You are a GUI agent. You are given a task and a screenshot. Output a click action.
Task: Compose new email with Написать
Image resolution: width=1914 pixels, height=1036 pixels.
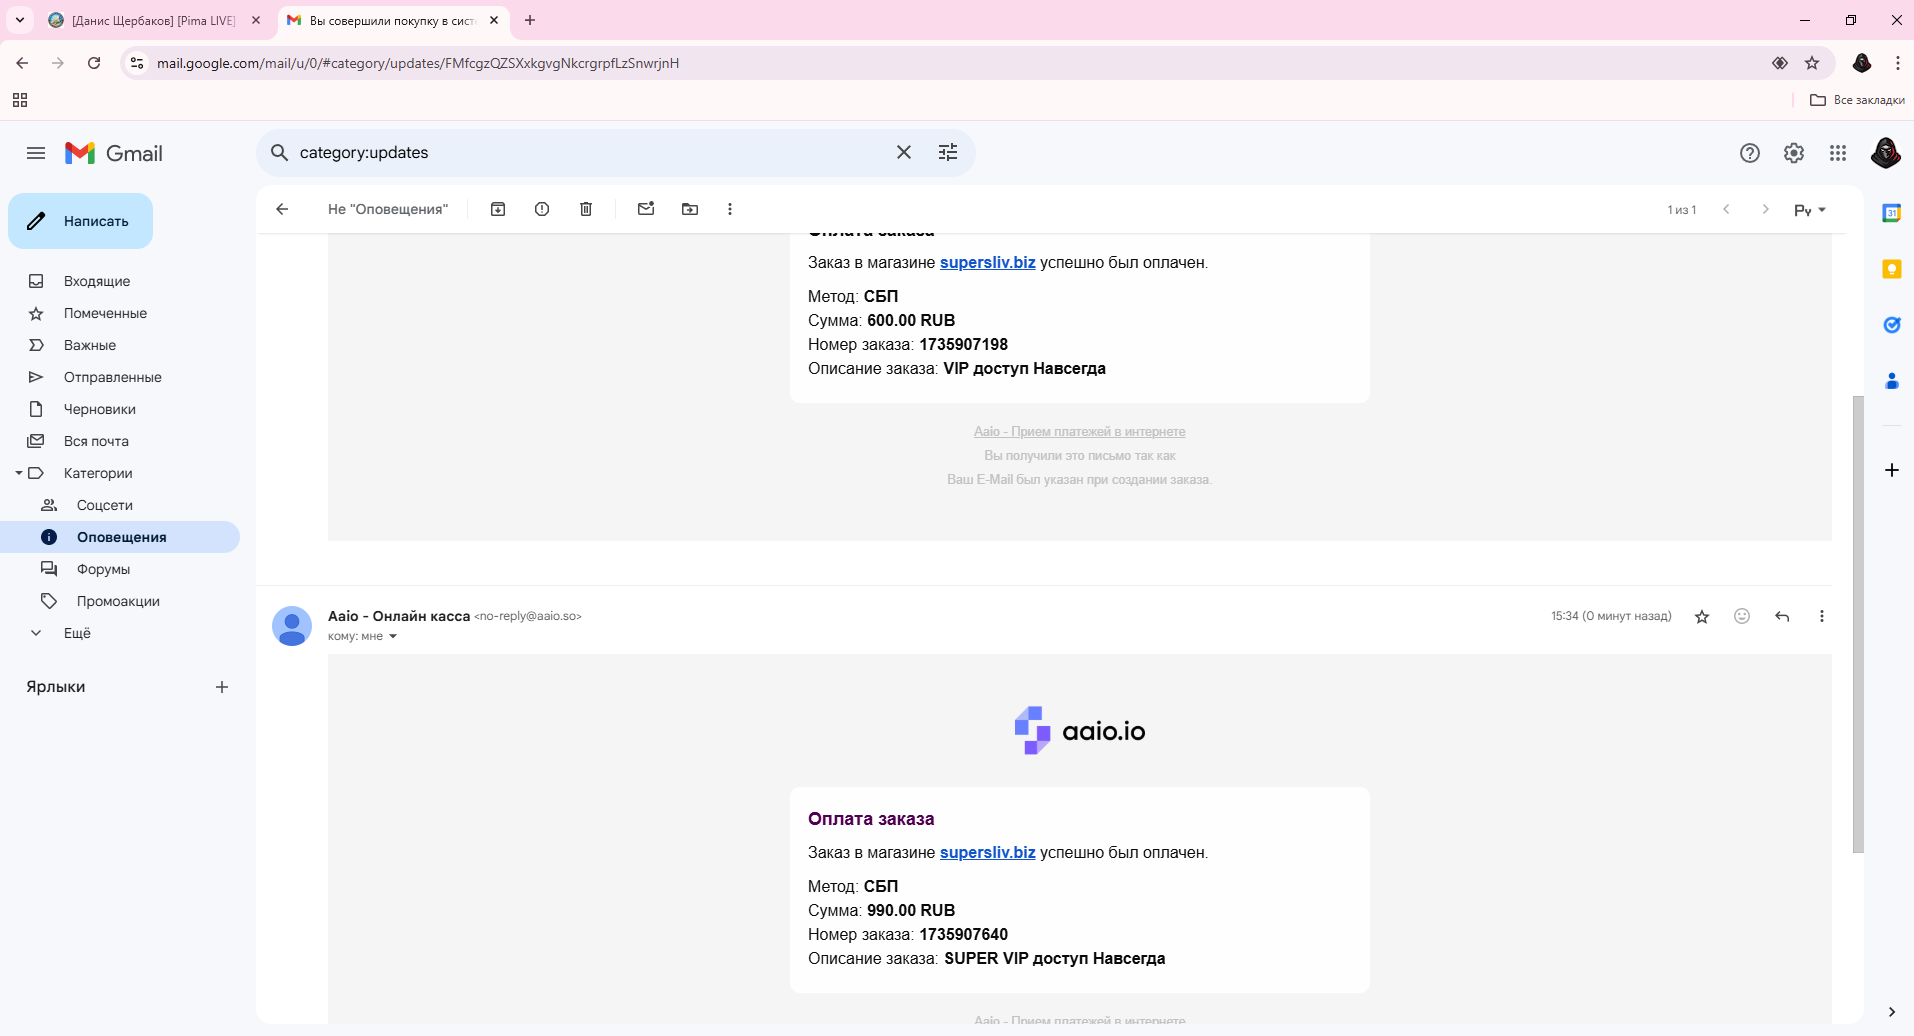[80, 221]
